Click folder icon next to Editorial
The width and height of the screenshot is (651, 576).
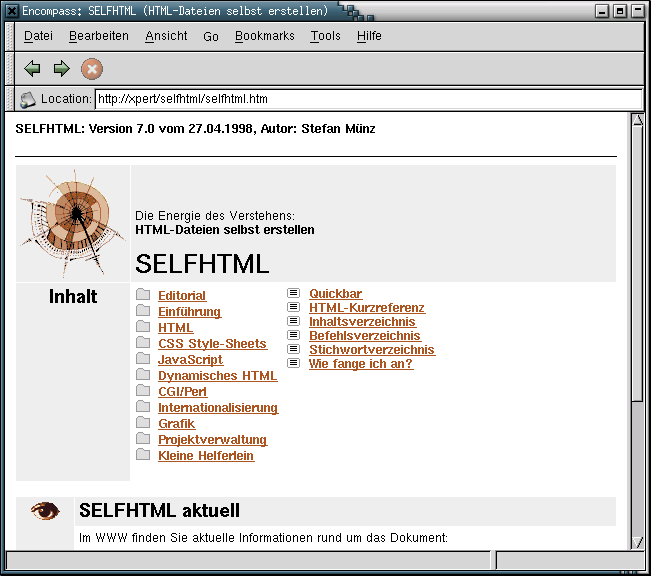point(143,295)
